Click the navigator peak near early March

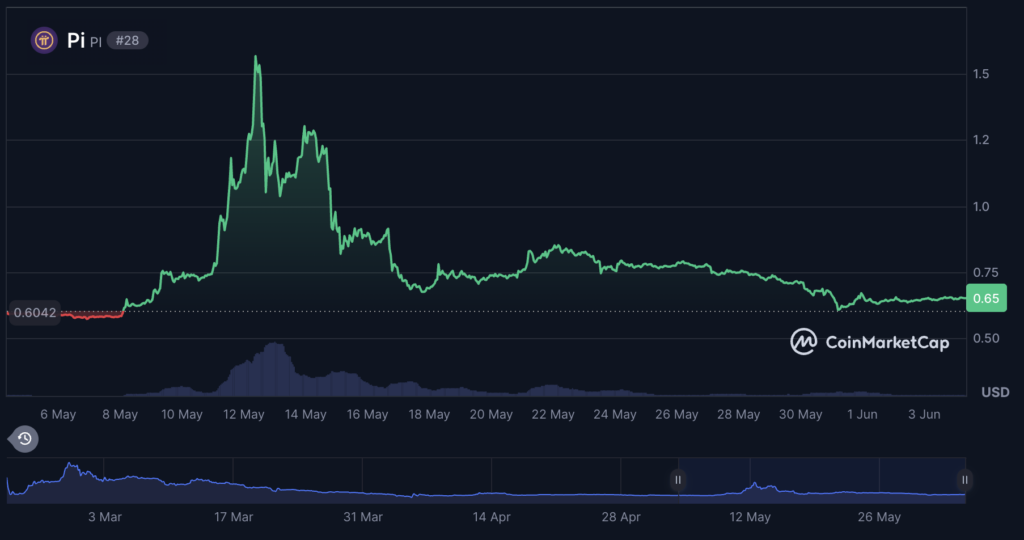(70, 465)
